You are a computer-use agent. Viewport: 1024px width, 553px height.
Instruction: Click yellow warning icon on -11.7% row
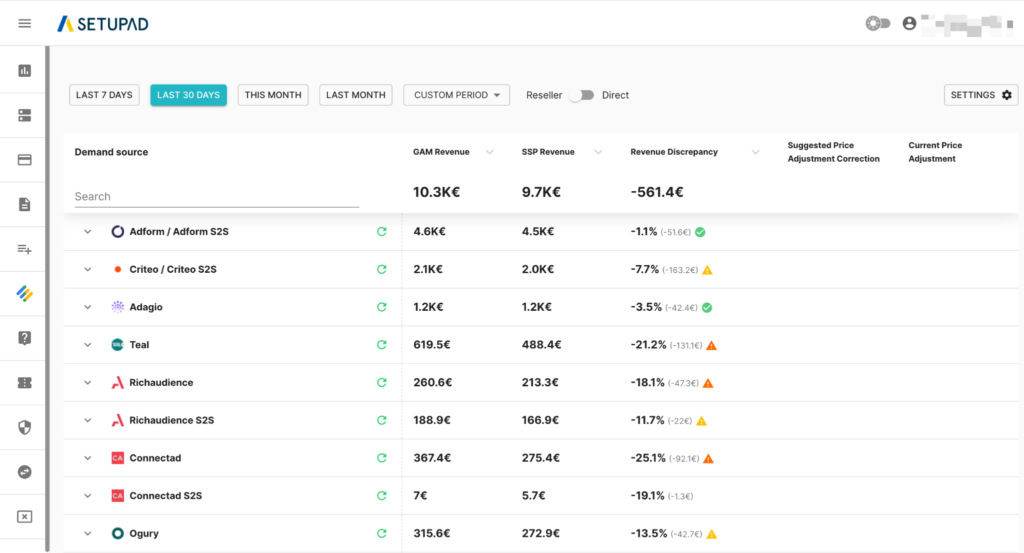click(x=701, y=421)
